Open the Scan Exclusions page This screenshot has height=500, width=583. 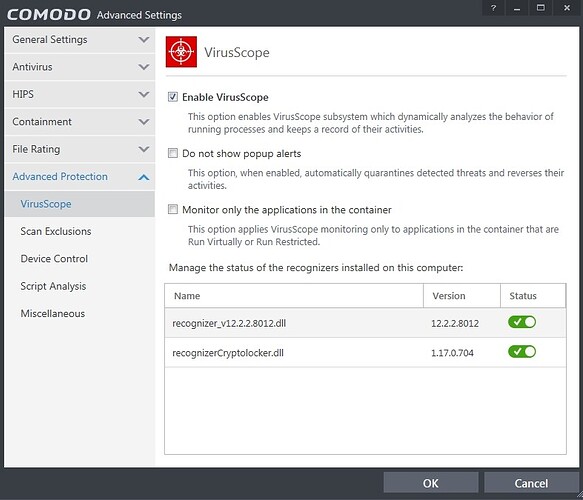56,231
